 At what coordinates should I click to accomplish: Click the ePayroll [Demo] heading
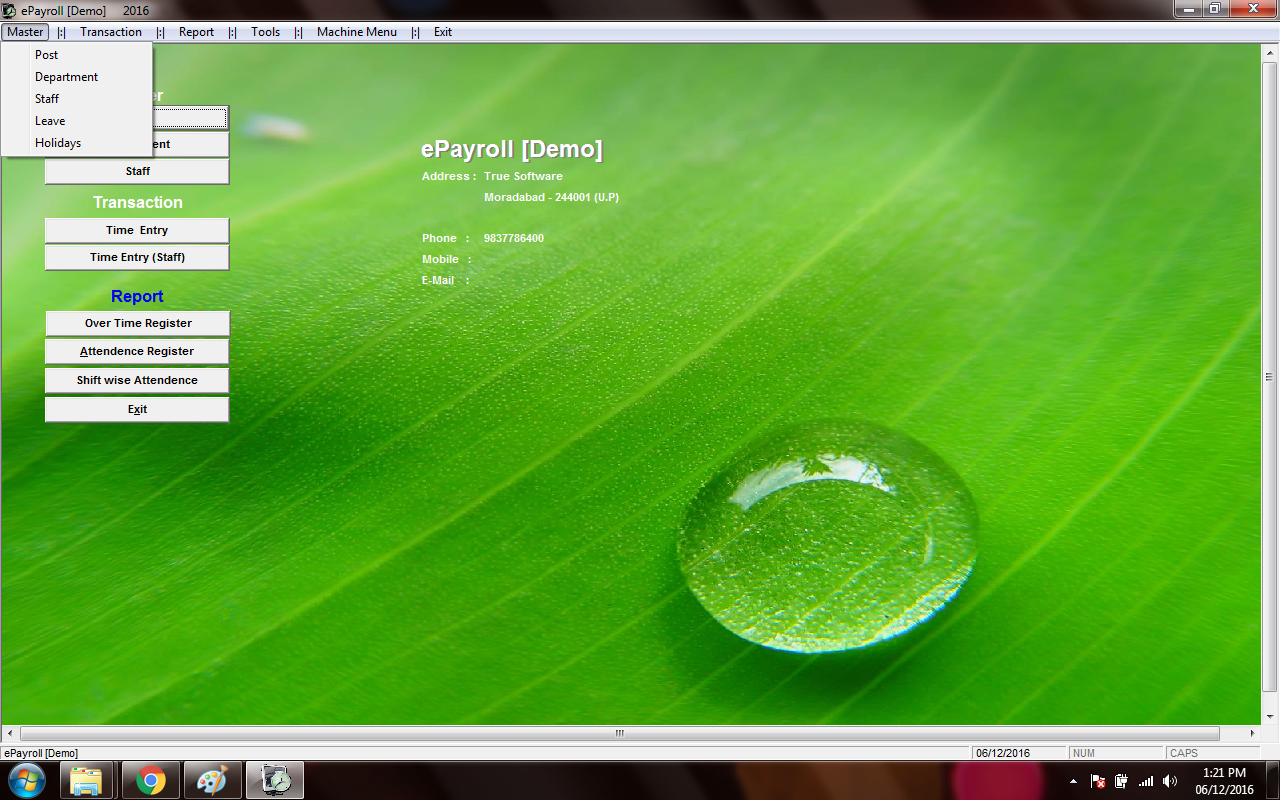point(512,149)
